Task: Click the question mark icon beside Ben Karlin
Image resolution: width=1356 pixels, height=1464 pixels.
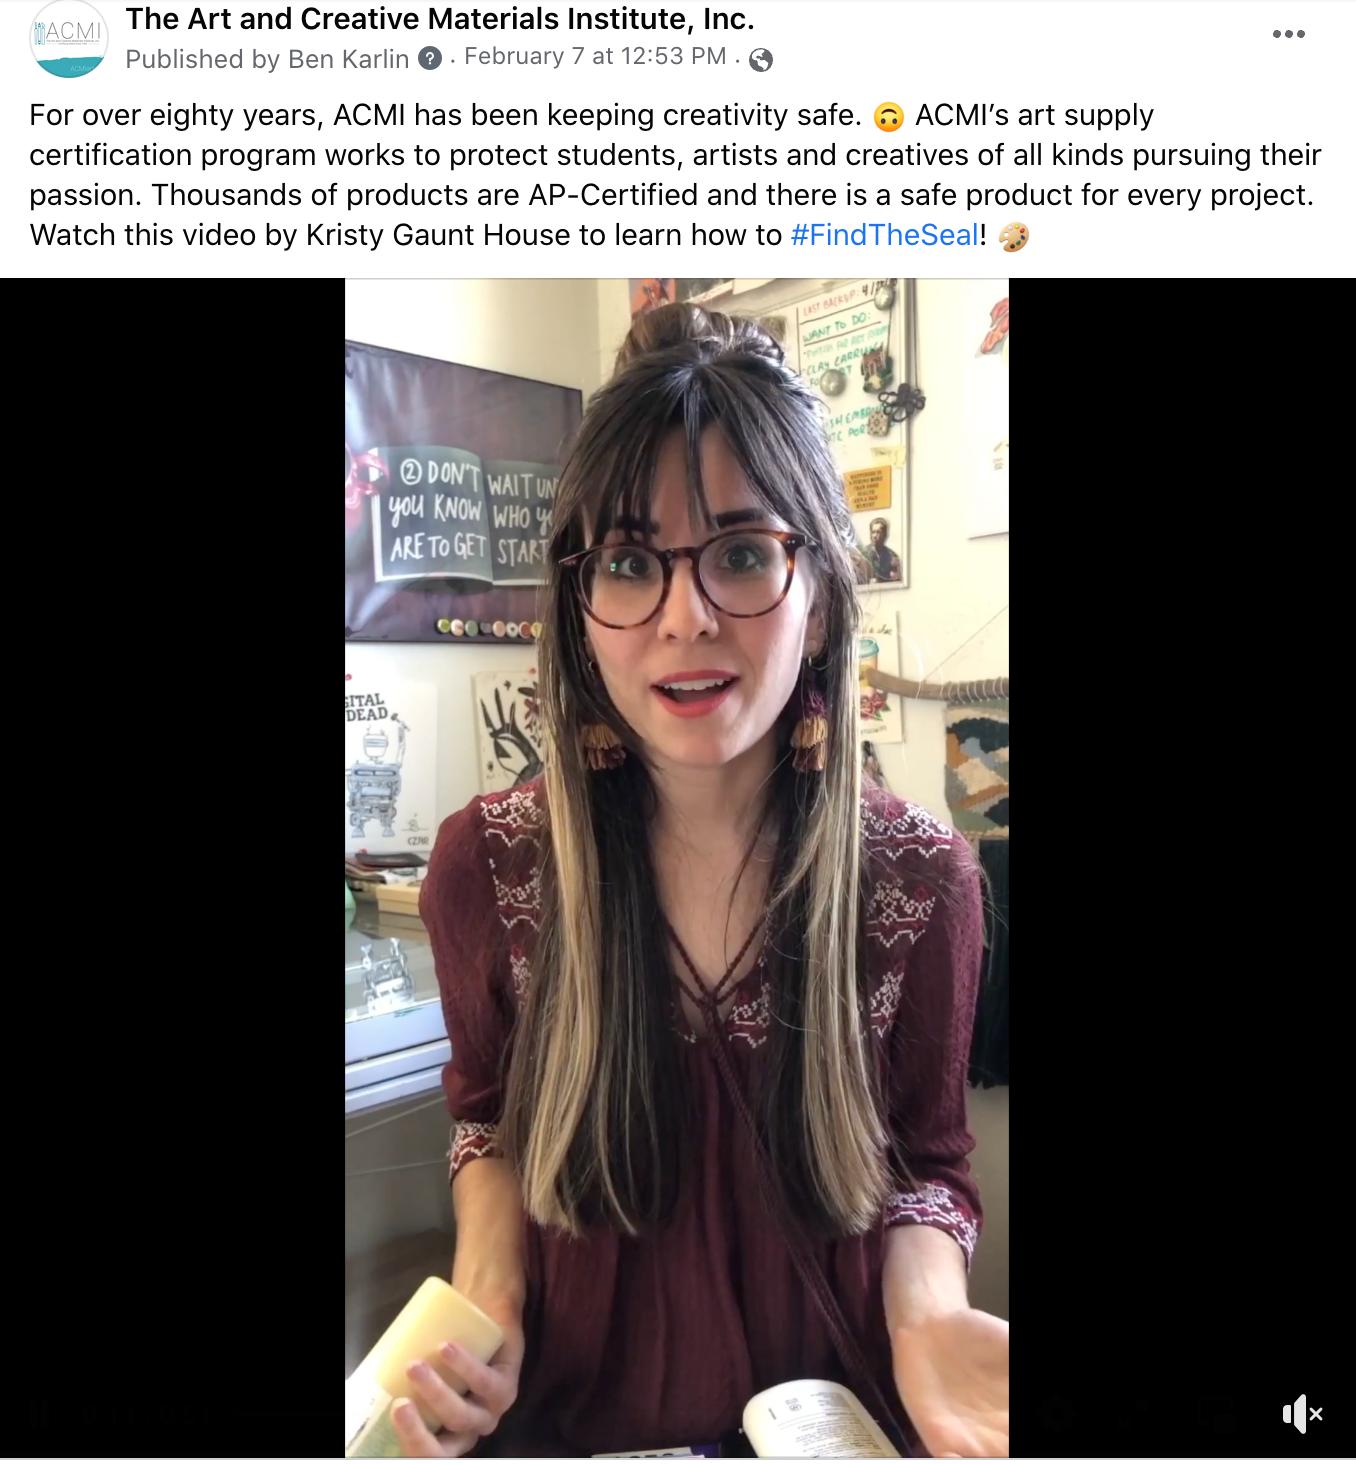Action: click(430, 59)
